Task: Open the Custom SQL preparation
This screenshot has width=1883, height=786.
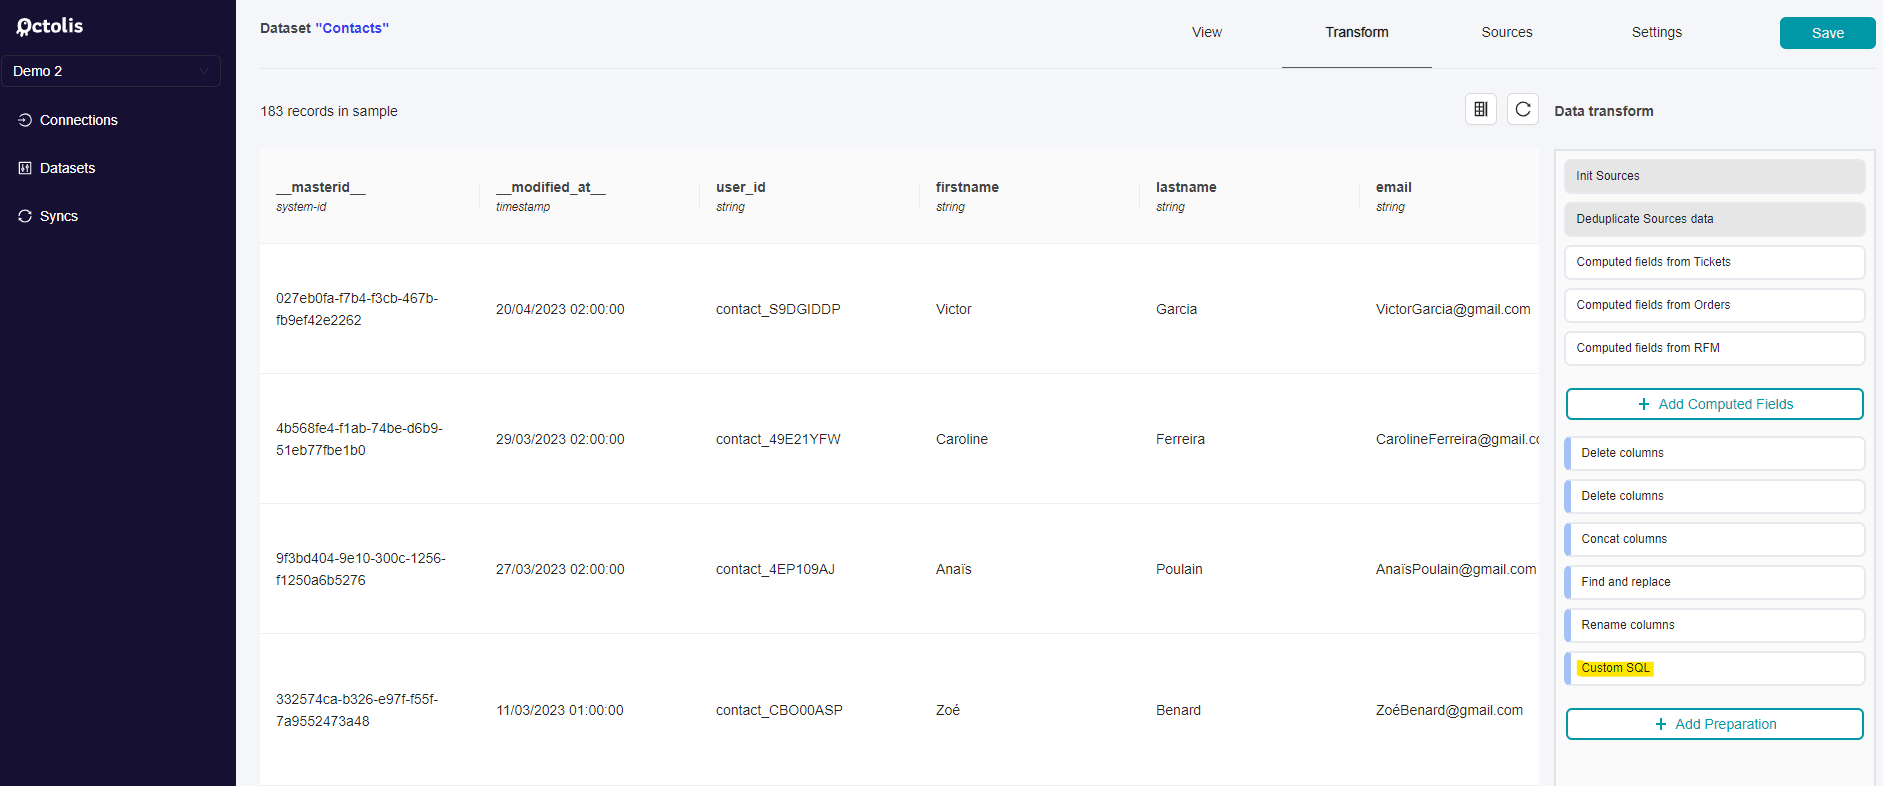Action: [x=1715, y=668]
